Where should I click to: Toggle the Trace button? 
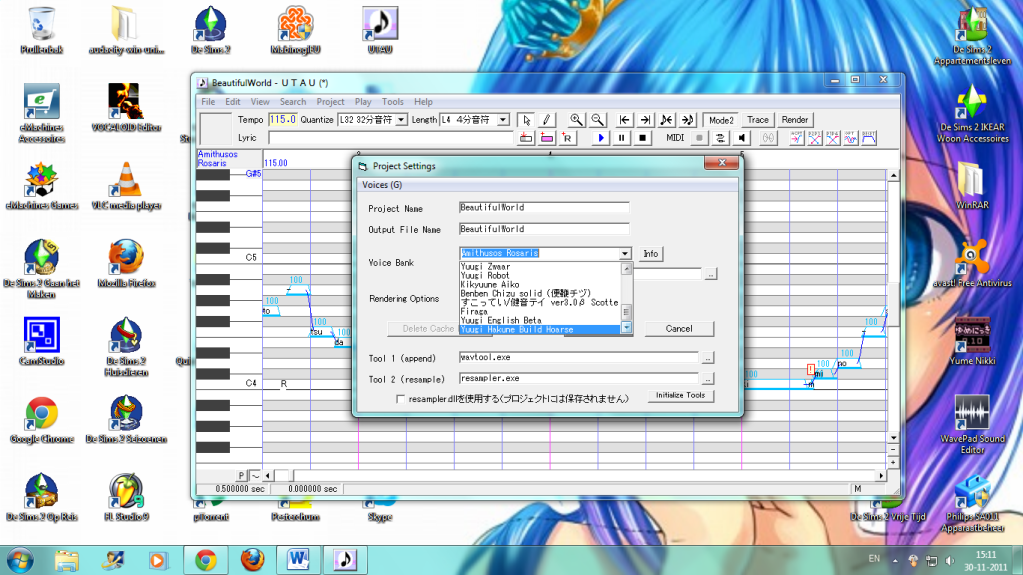(x=758, y=120)
